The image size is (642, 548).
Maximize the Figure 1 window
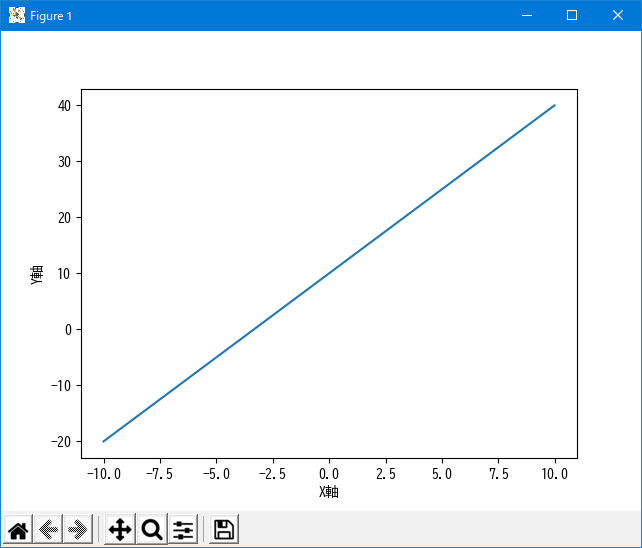coord(572,16)
